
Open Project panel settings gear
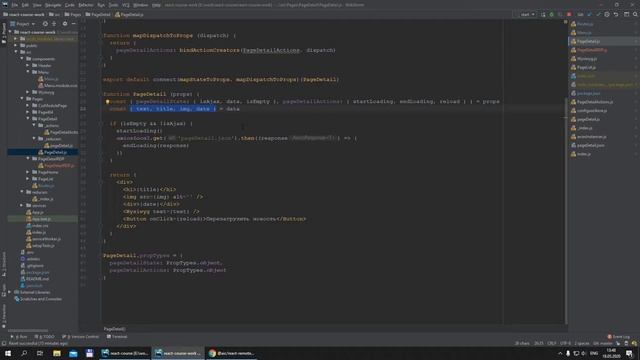tap(64, 24)
